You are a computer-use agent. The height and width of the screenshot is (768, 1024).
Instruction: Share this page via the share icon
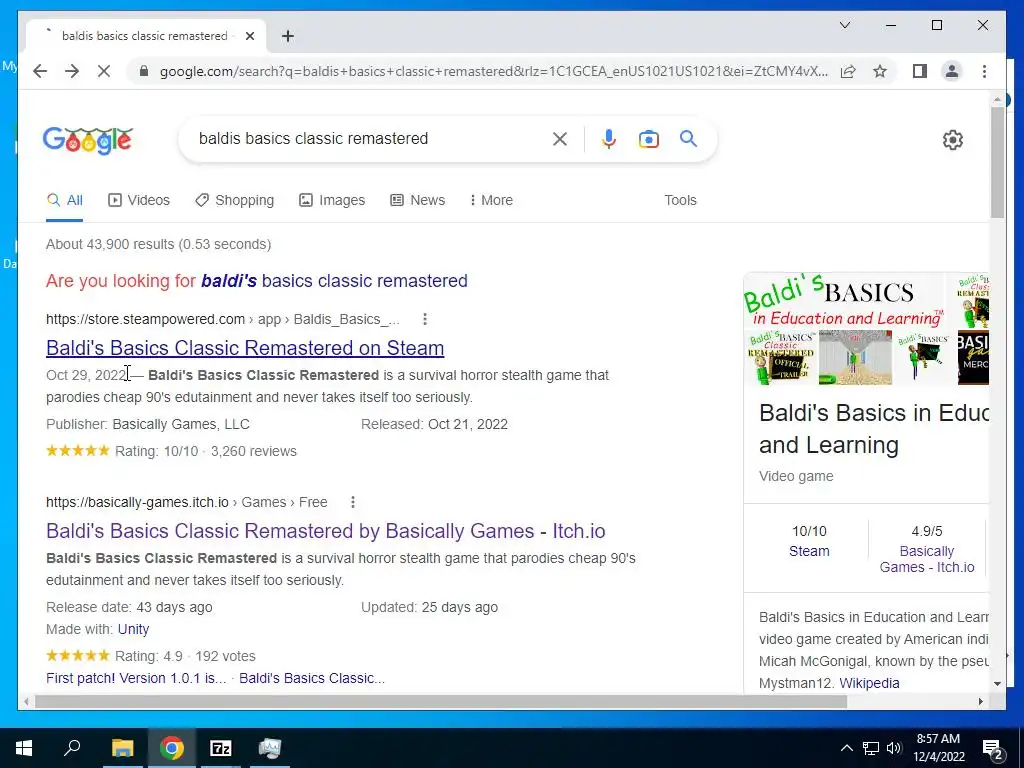pyautogui.click(x=848, y=71)
